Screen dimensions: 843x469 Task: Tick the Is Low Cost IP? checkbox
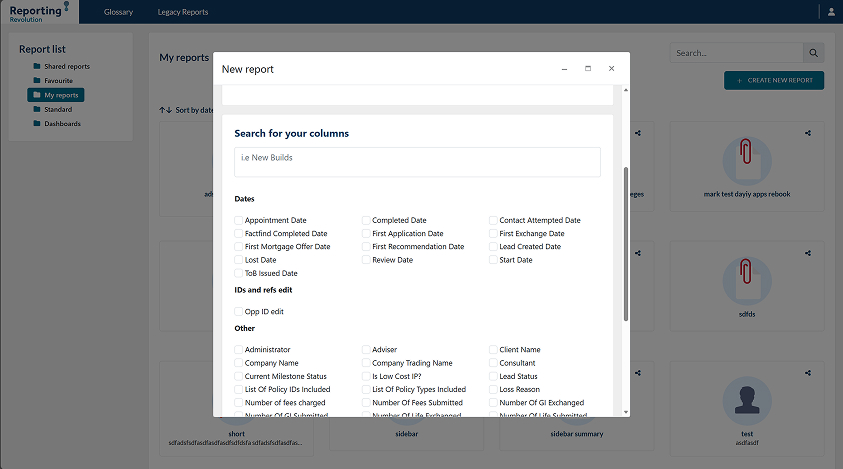pos(366,376)
